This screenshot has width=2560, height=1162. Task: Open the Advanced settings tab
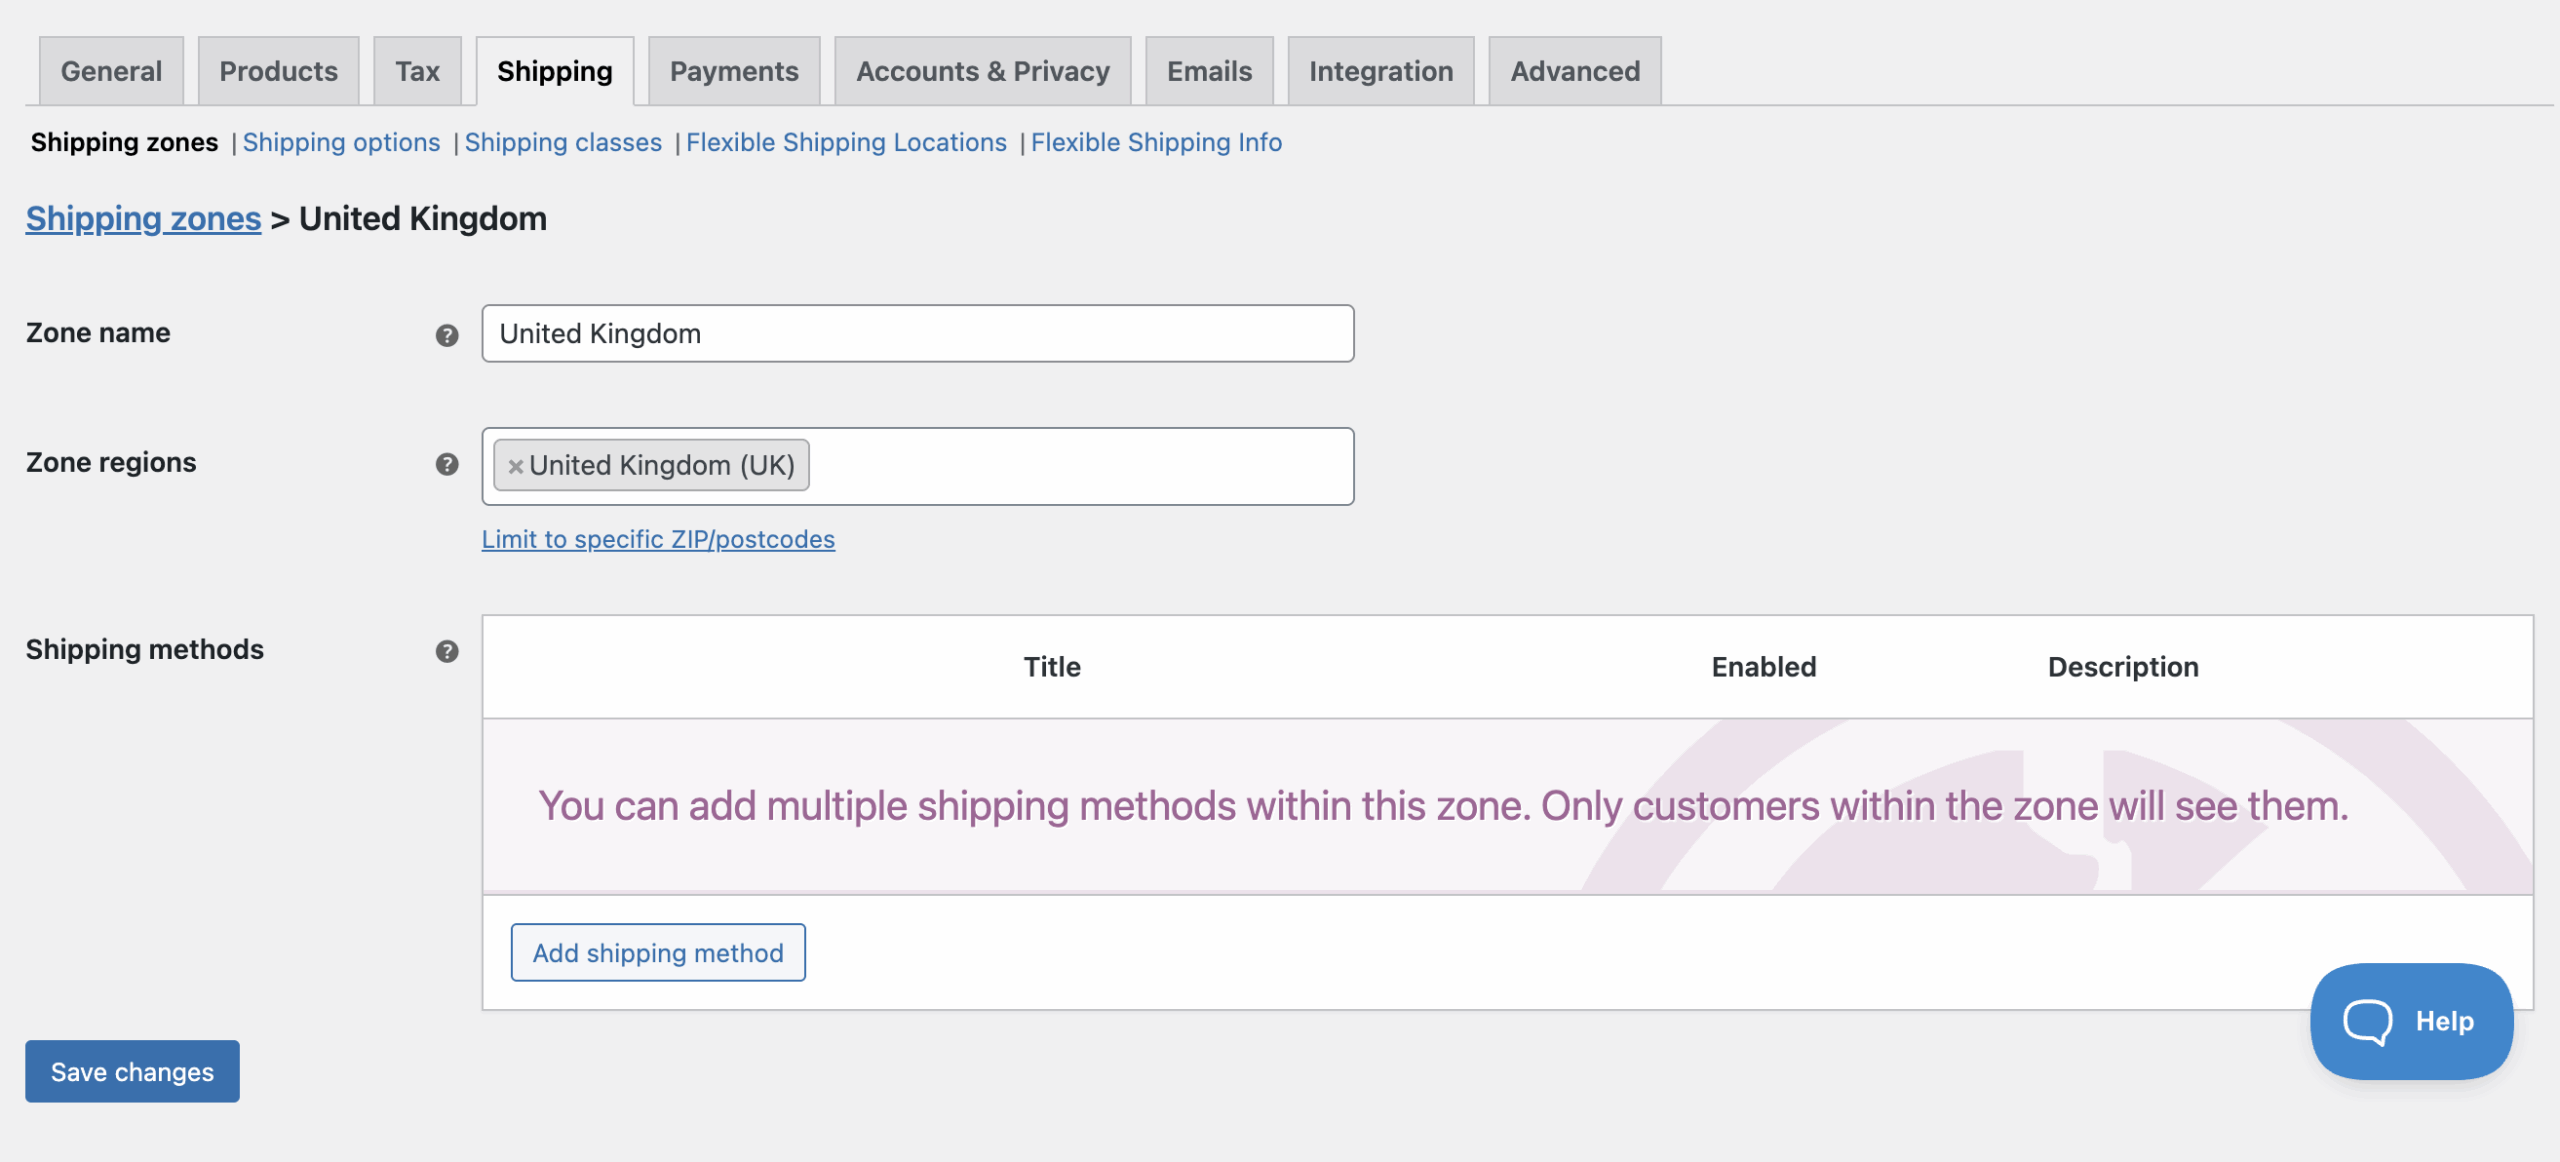pos(1574,70)
